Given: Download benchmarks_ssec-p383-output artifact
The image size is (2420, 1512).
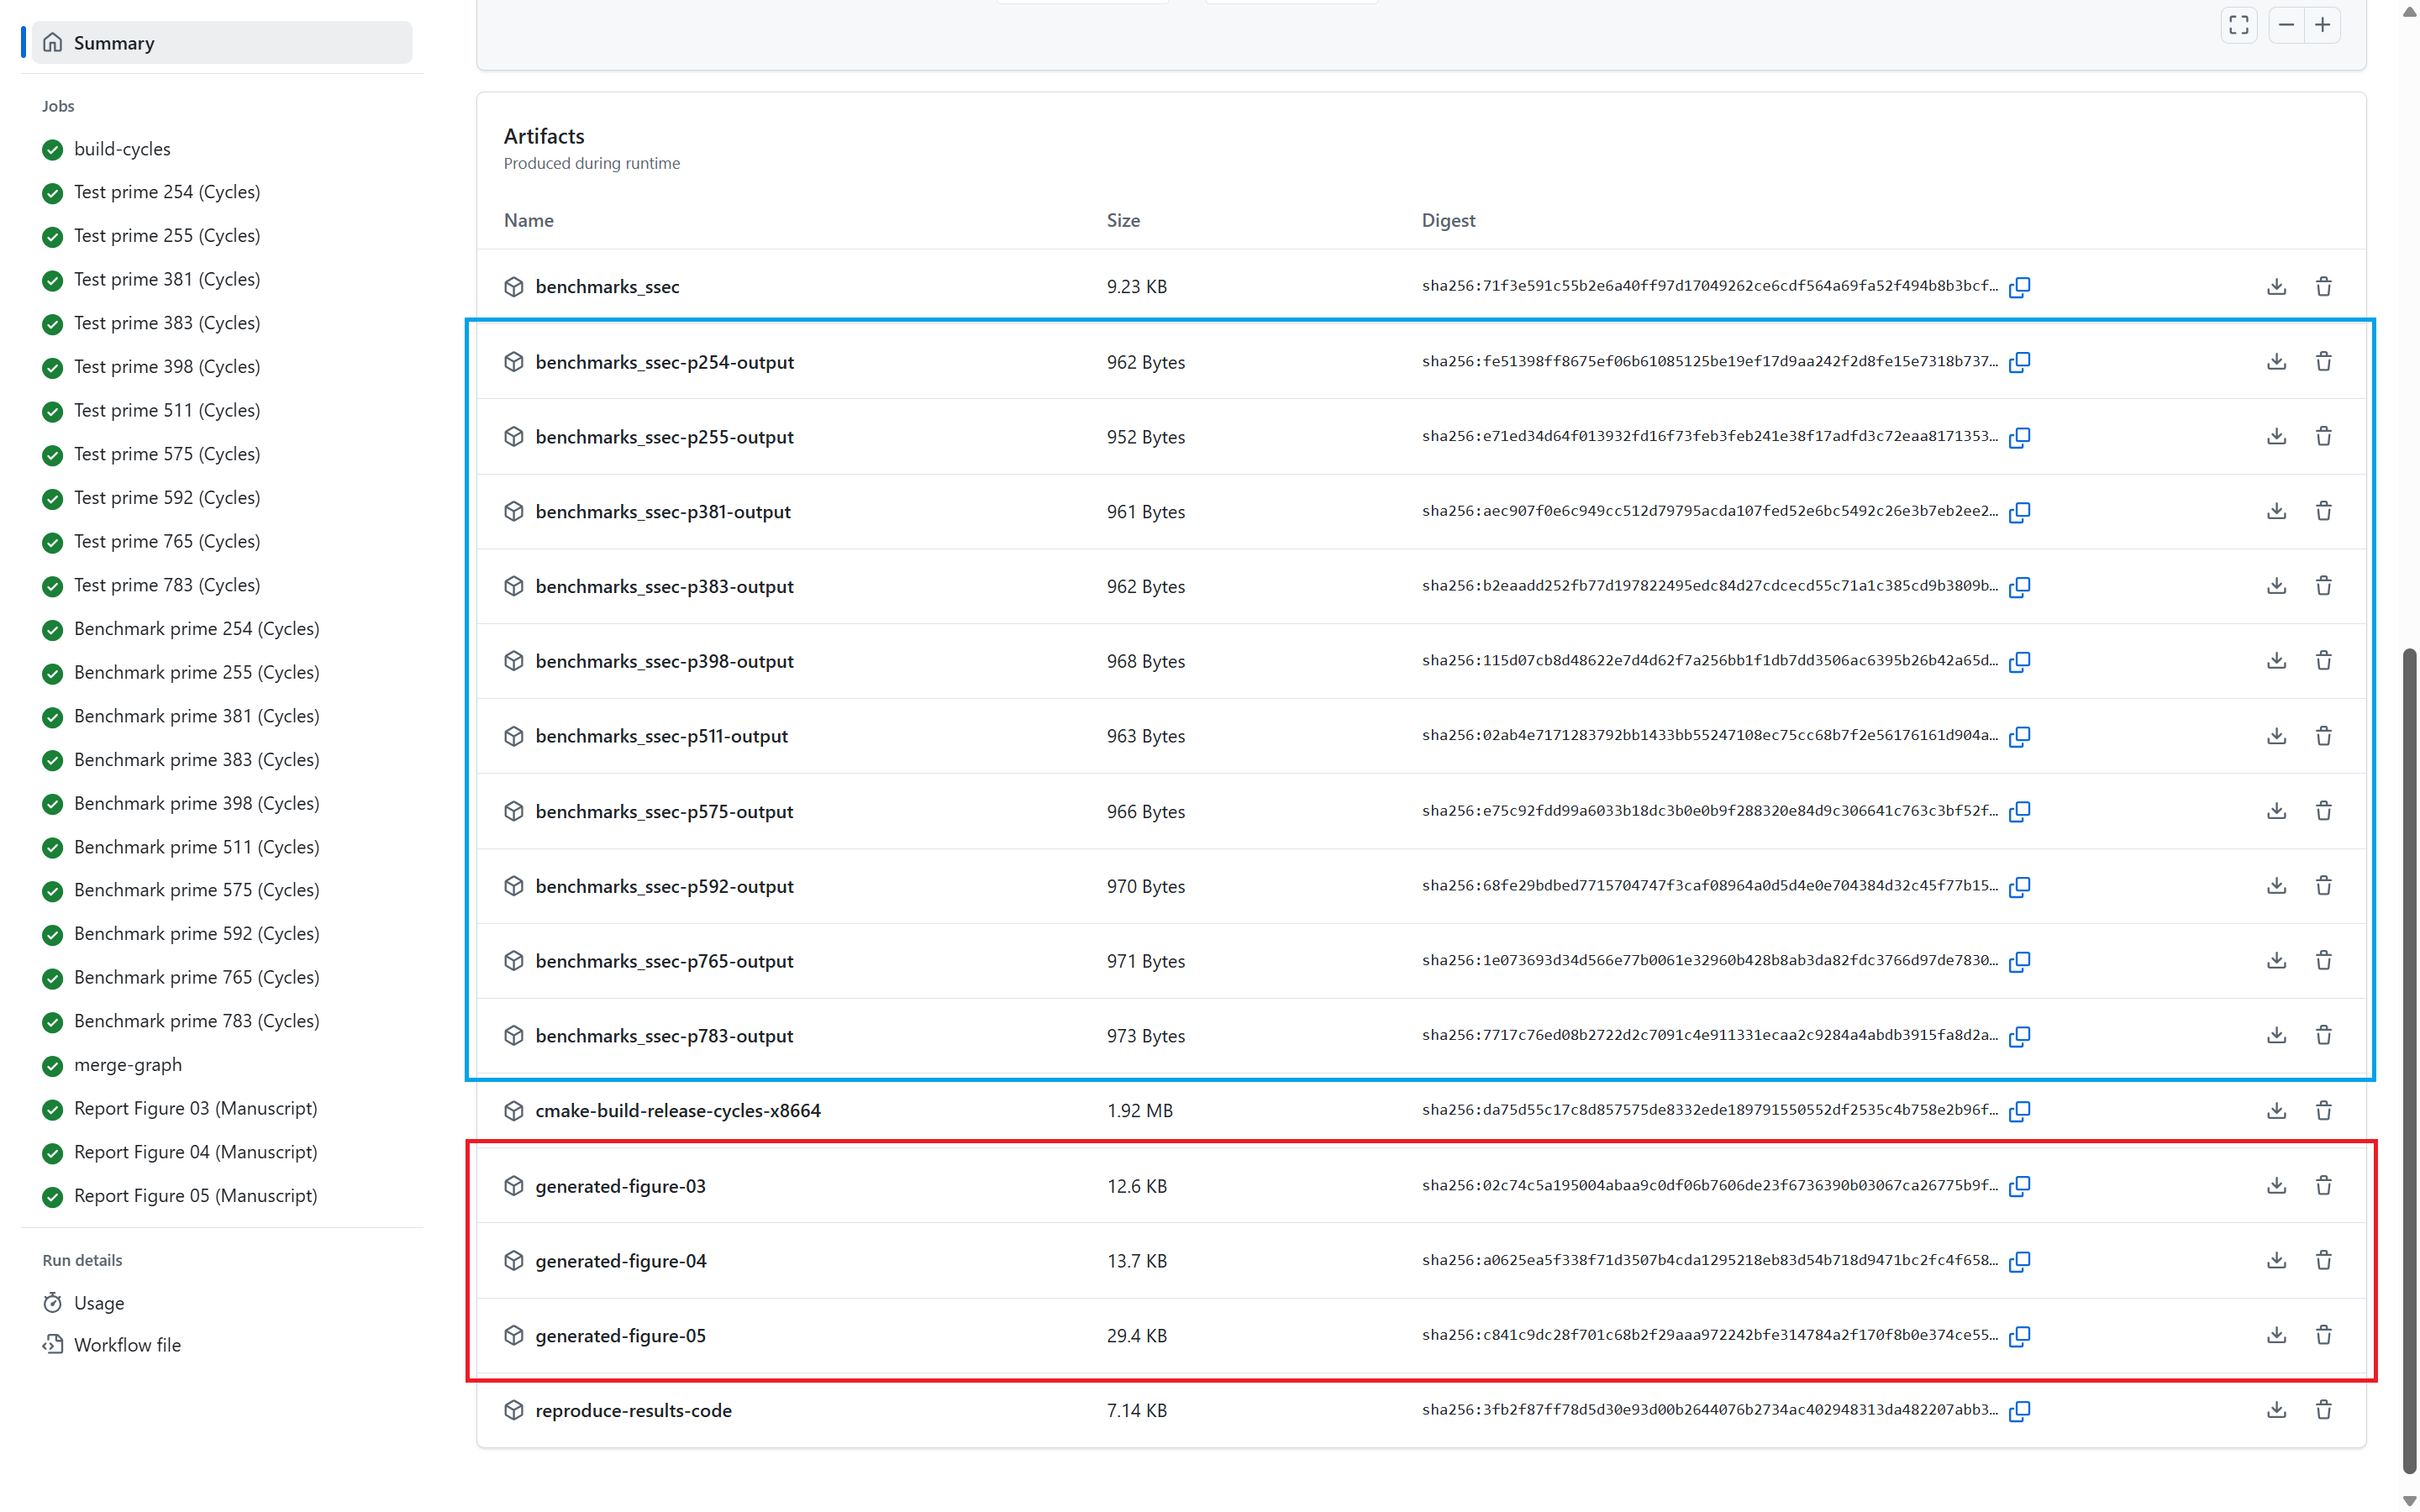Looking at the screenshot, I should click(x=2276, y=586).
